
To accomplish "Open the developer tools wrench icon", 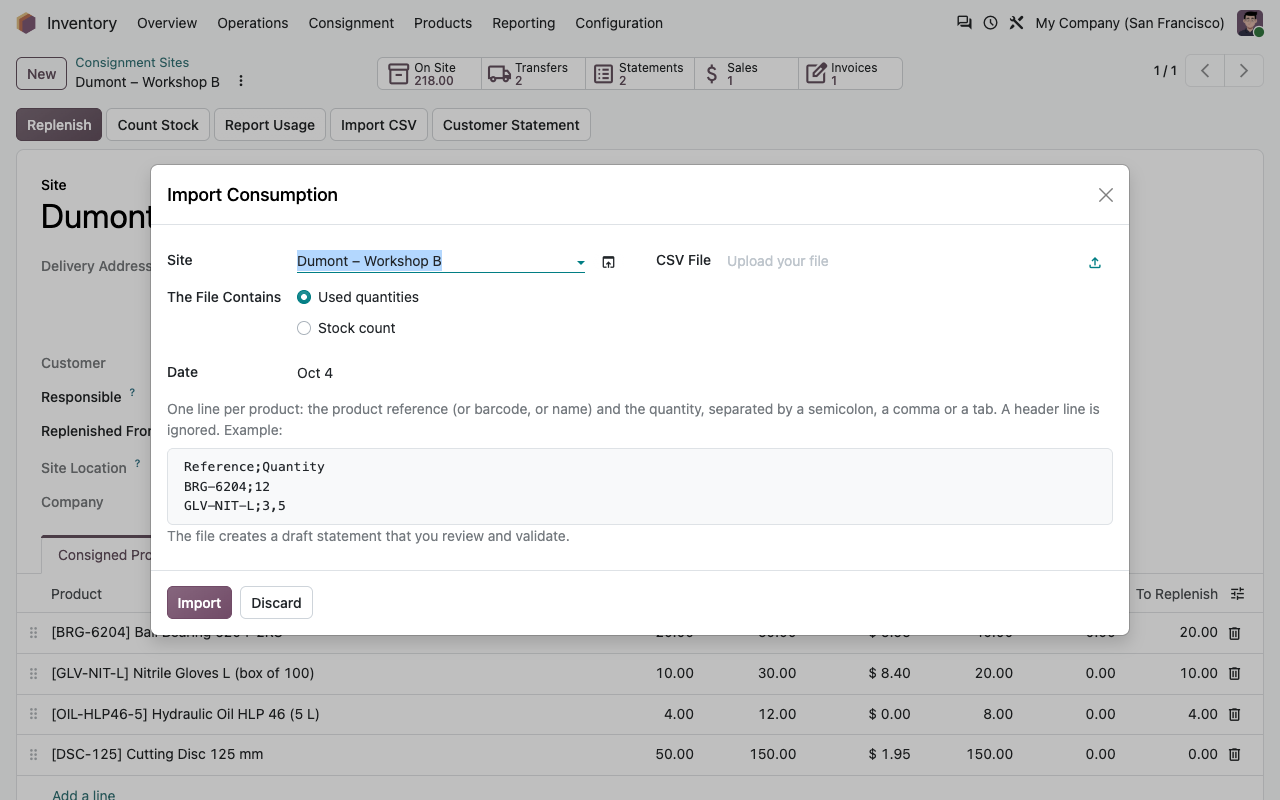I will 1016,23.
